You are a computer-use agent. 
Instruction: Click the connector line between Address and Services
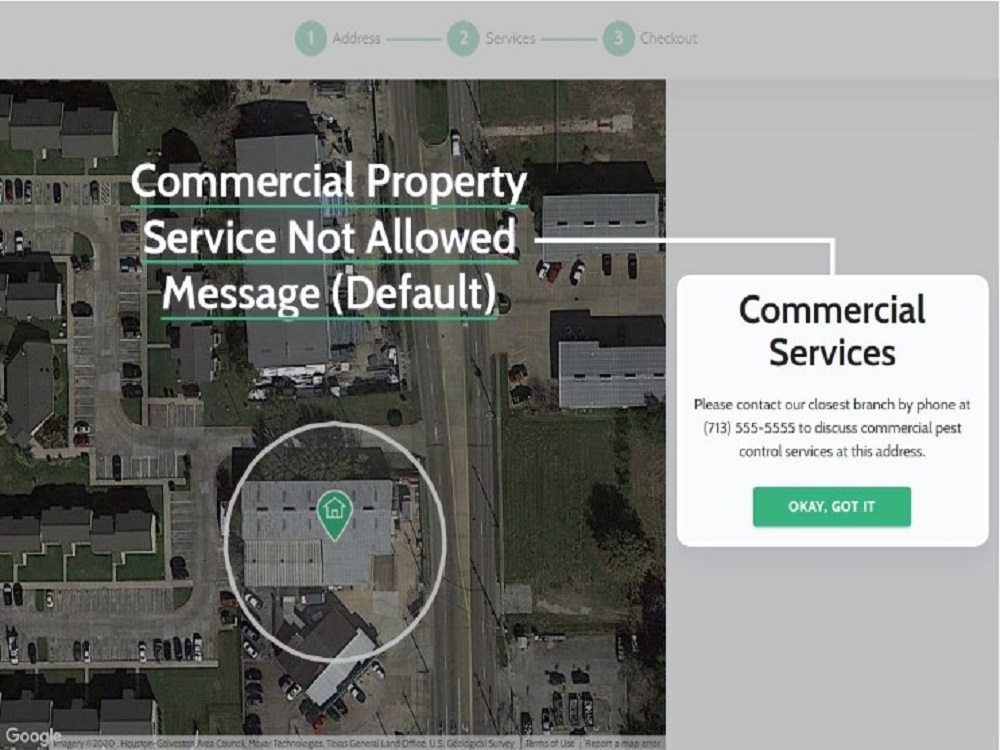point(413,39)
